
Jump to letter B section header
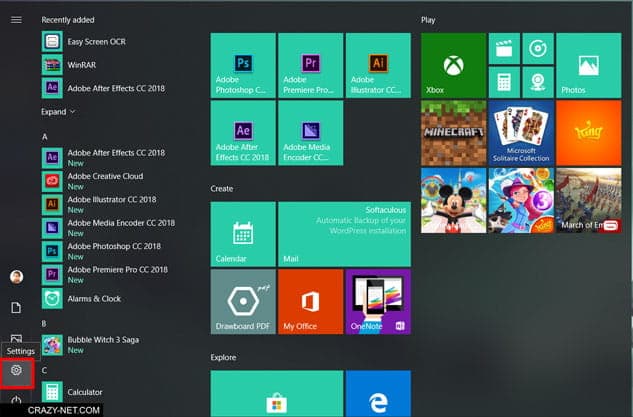click(x=44, y=324)
